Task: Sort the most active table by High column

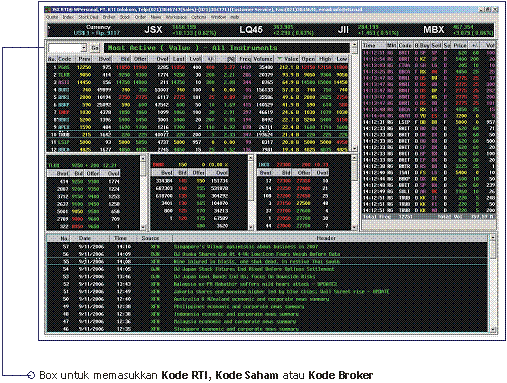Action: 325,59
